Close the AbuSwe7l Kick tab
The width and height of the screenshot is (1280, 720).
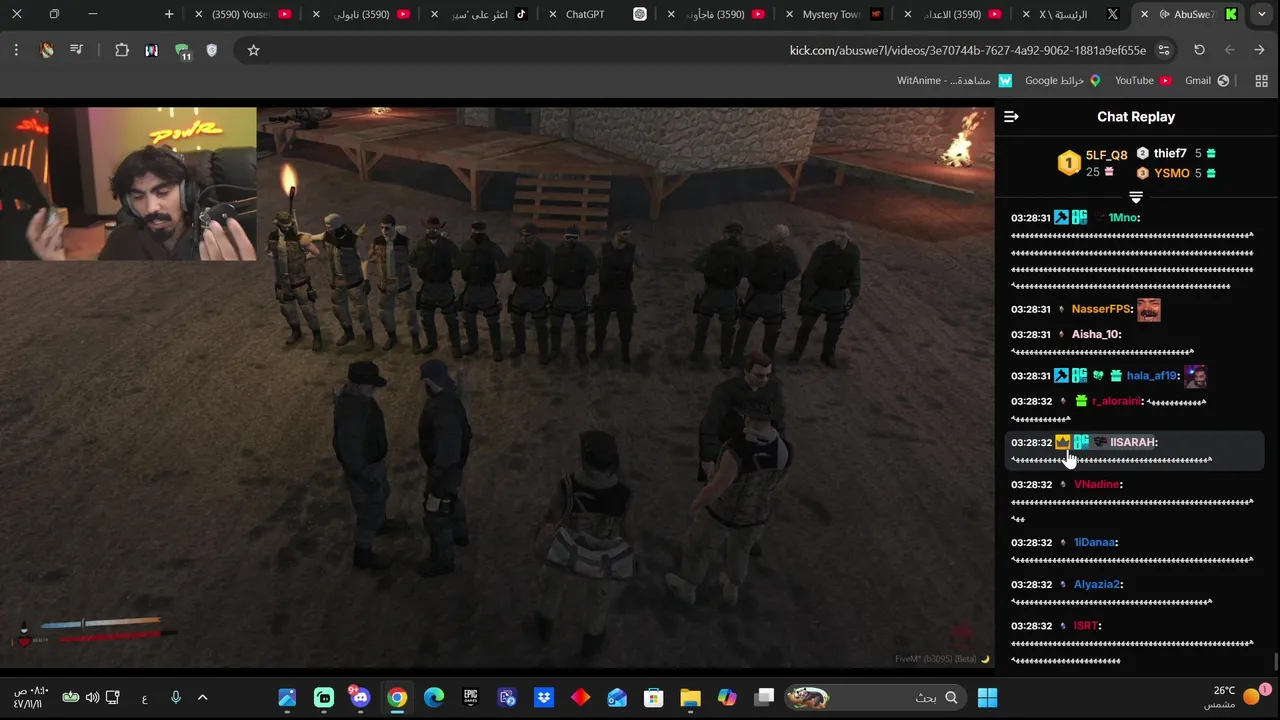pyautogui.click(x=1143, y=14)
